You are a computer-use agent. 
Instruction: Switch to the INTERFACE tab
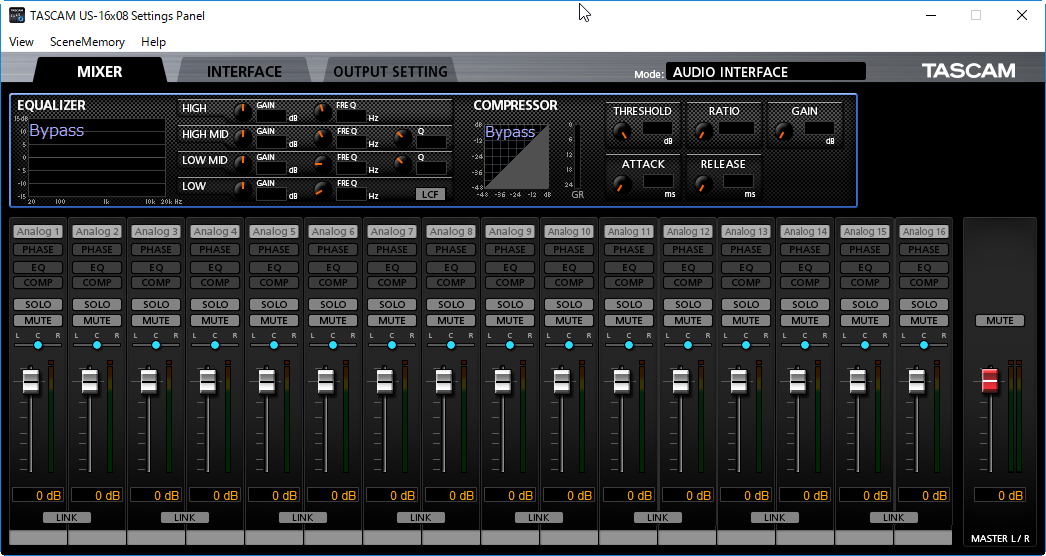pos(244,72)
